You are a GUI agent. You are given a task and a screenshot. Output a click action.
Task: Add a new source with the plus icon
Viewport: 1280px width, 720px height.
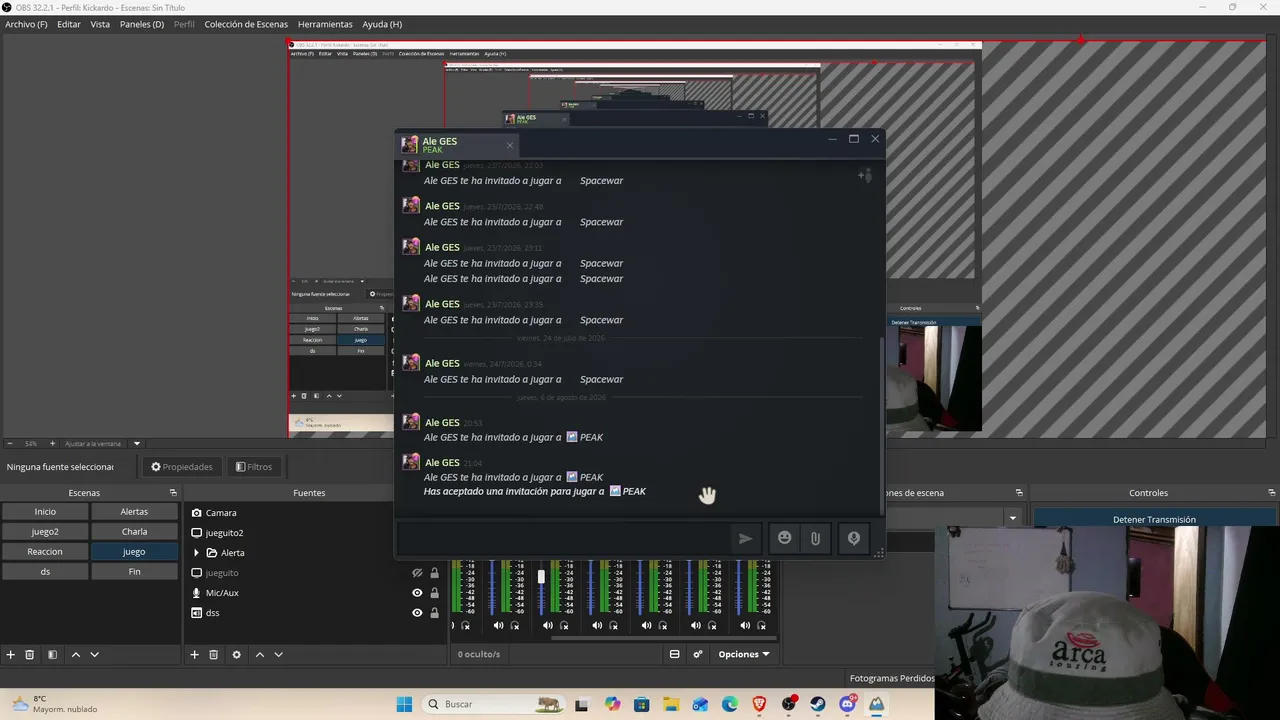194,654
